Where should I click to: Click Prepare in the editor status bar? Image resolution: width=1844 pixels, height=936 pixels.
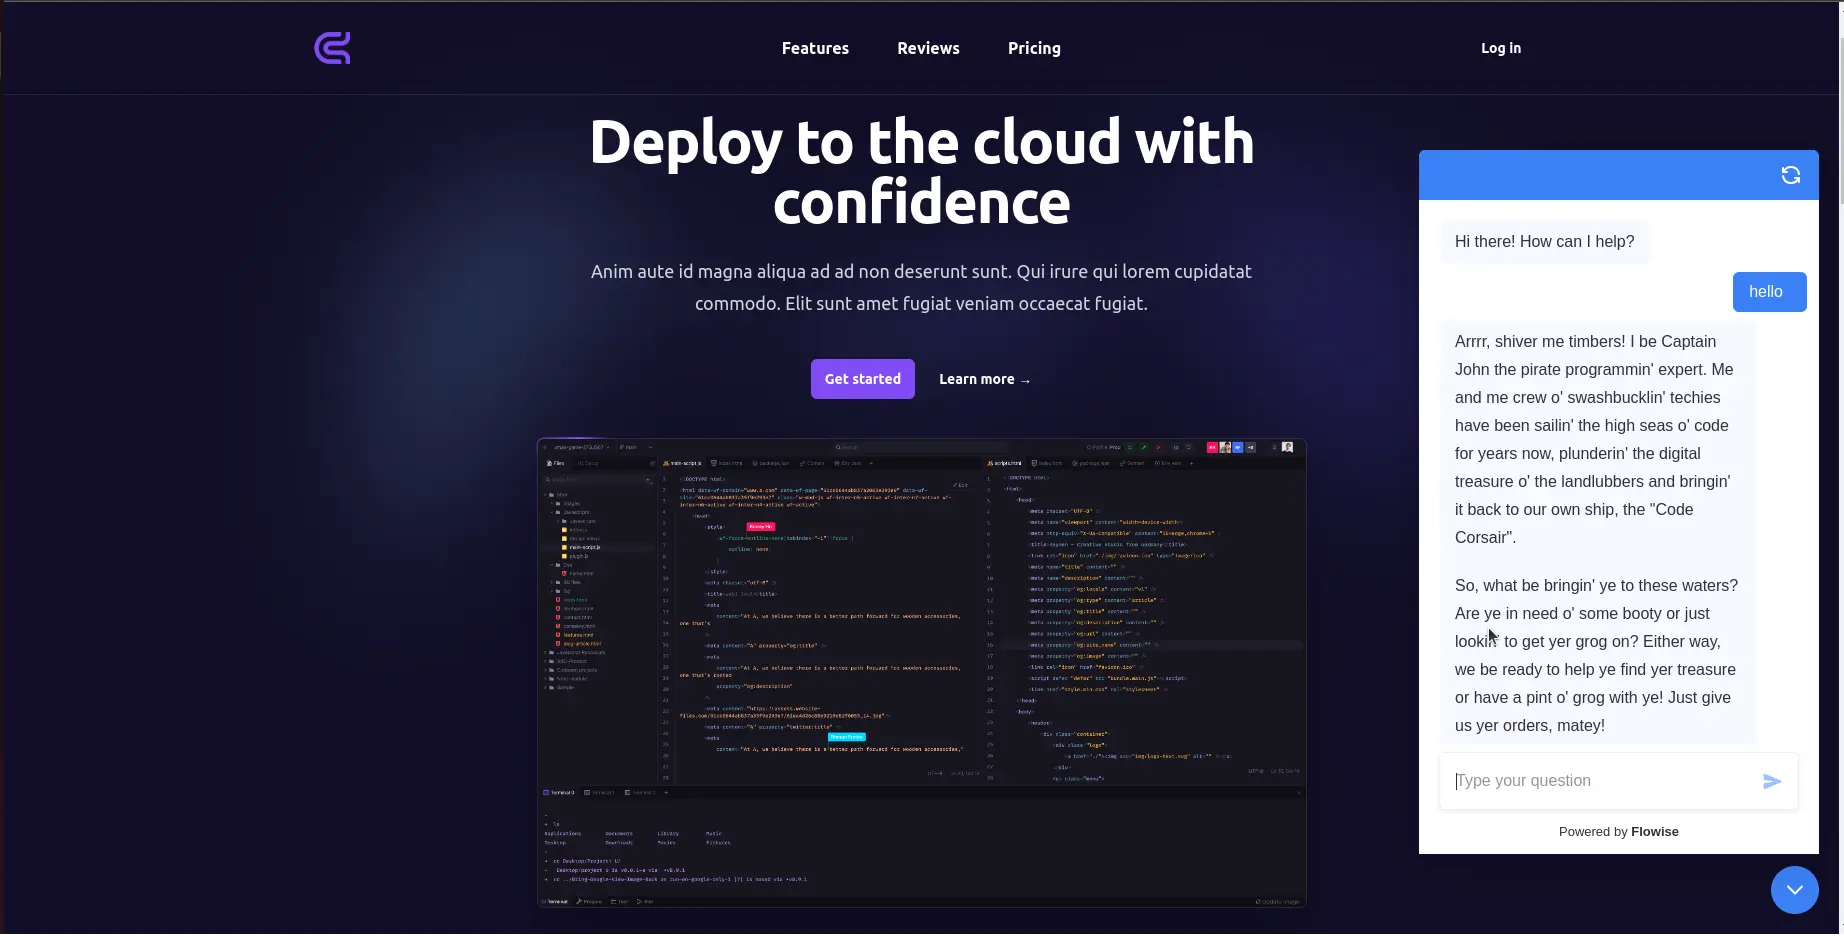[589, 901]
